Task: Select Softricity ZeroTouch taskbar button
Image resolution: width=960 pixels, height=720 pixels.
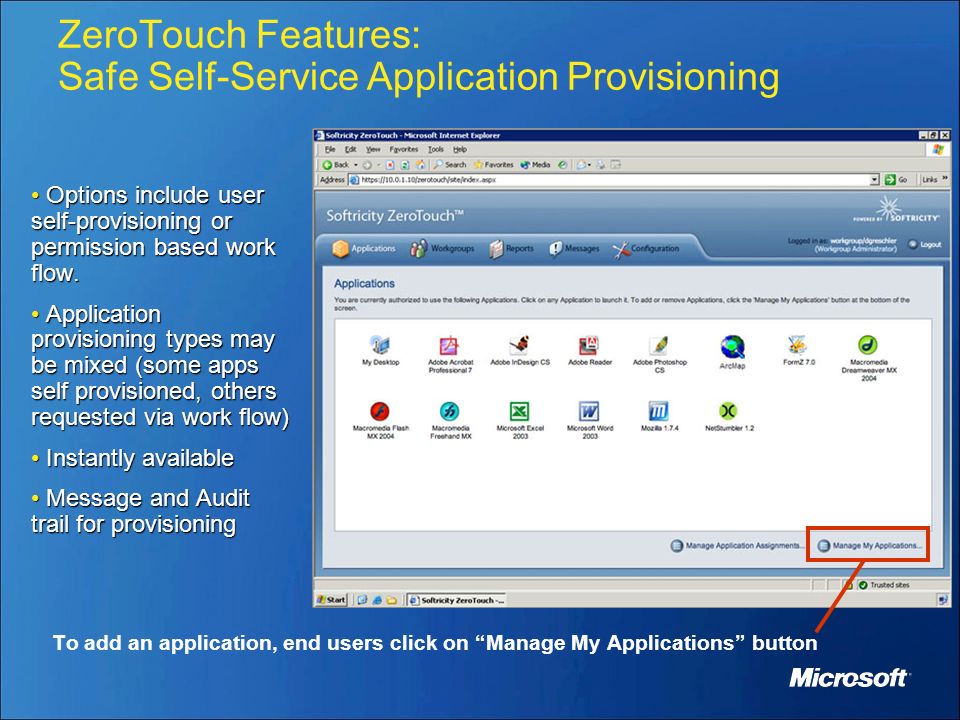Action: (457, 600)
